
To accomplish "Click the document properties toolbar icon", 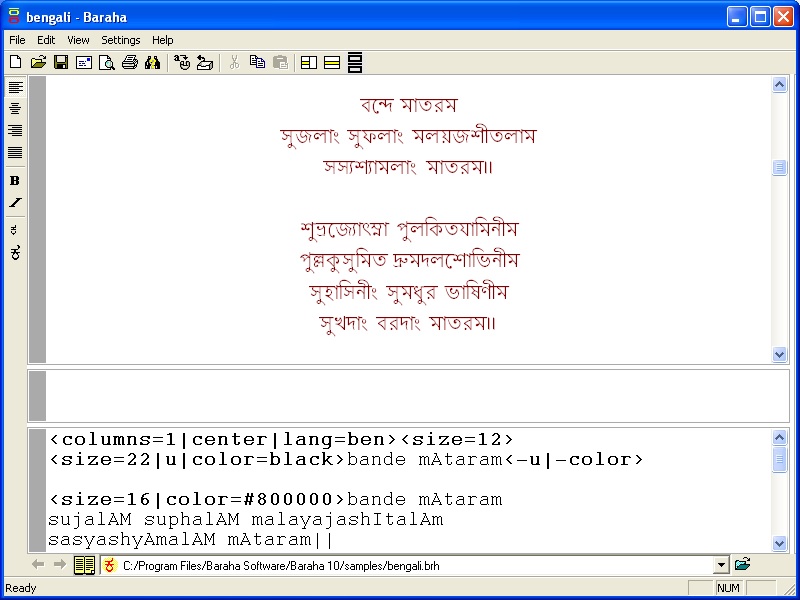I will pyautogui.click(x=84, y=63).
